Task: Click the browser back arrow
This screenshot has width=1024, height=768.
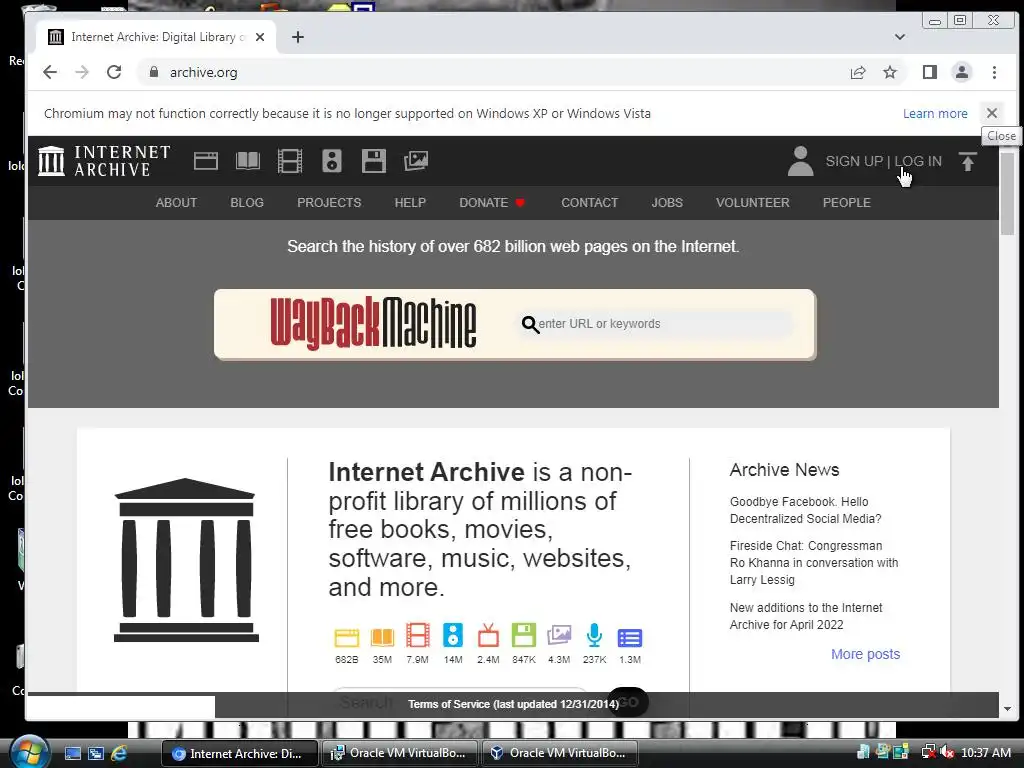Action: tap(50, 72)
